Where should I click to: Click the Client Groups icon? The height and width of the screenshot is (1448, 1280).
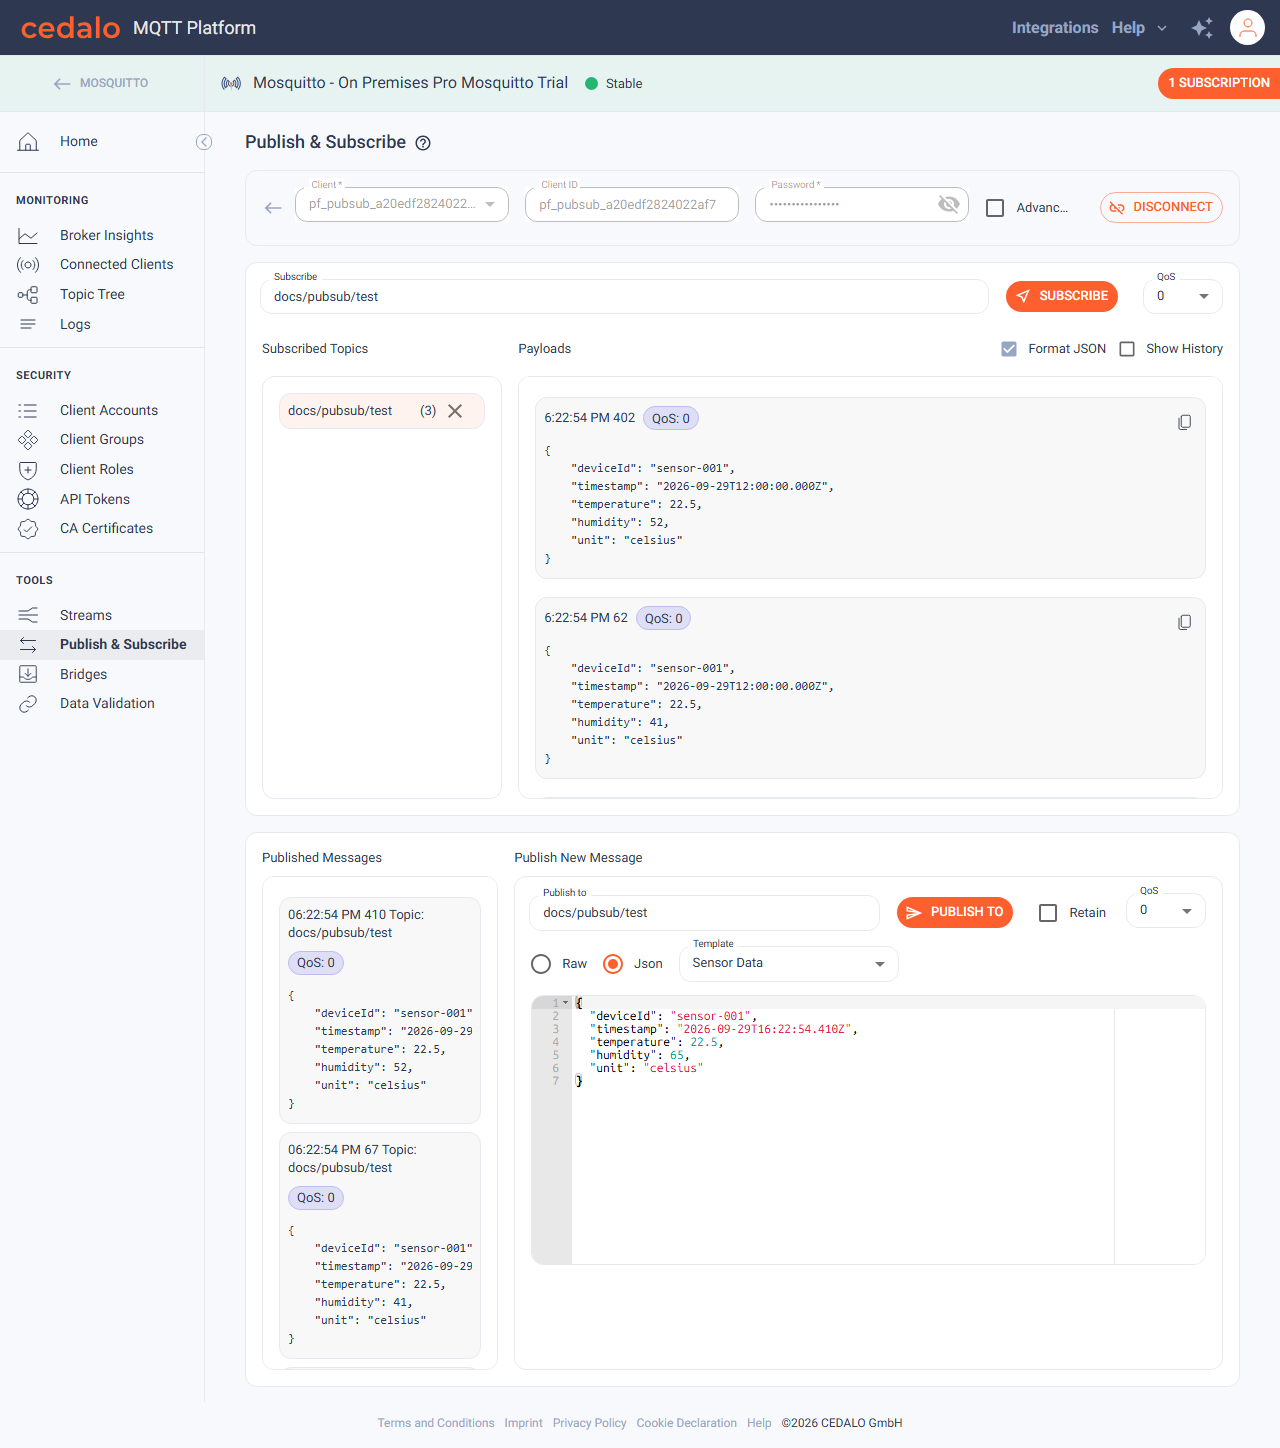pyautogui.click(x=28, y=440)
